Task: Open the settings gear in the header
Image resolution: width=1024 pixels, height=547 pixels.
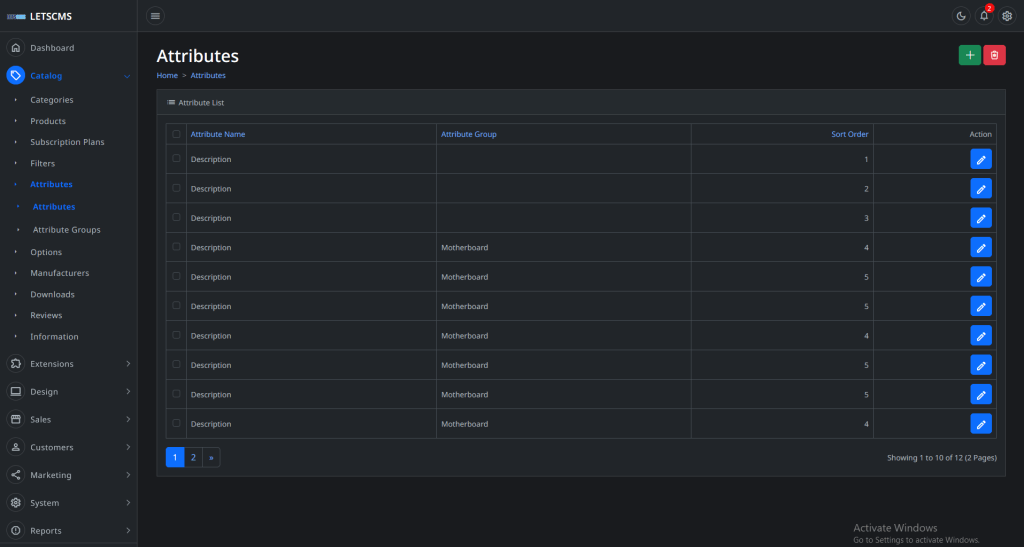Action: (1007, 16)
